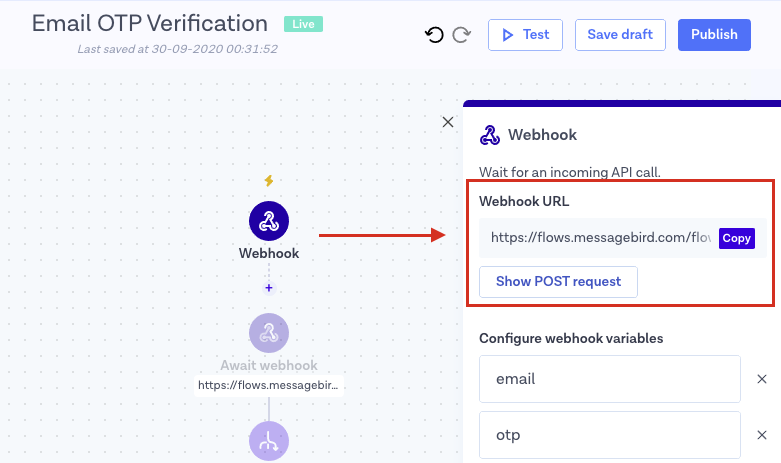Click the Webhook URL text field
This screenshot has width=781, height=463.
[598, 238]
